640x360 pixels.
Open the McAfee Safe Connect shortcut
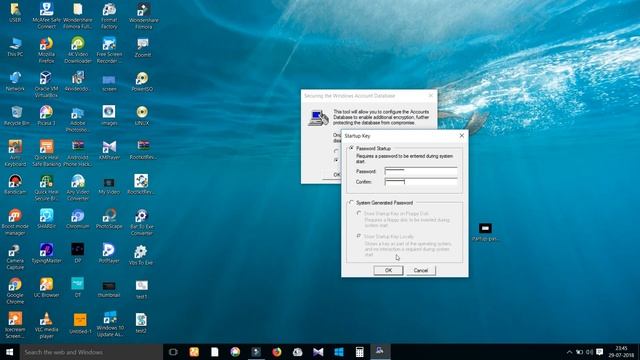click(46, 16)
